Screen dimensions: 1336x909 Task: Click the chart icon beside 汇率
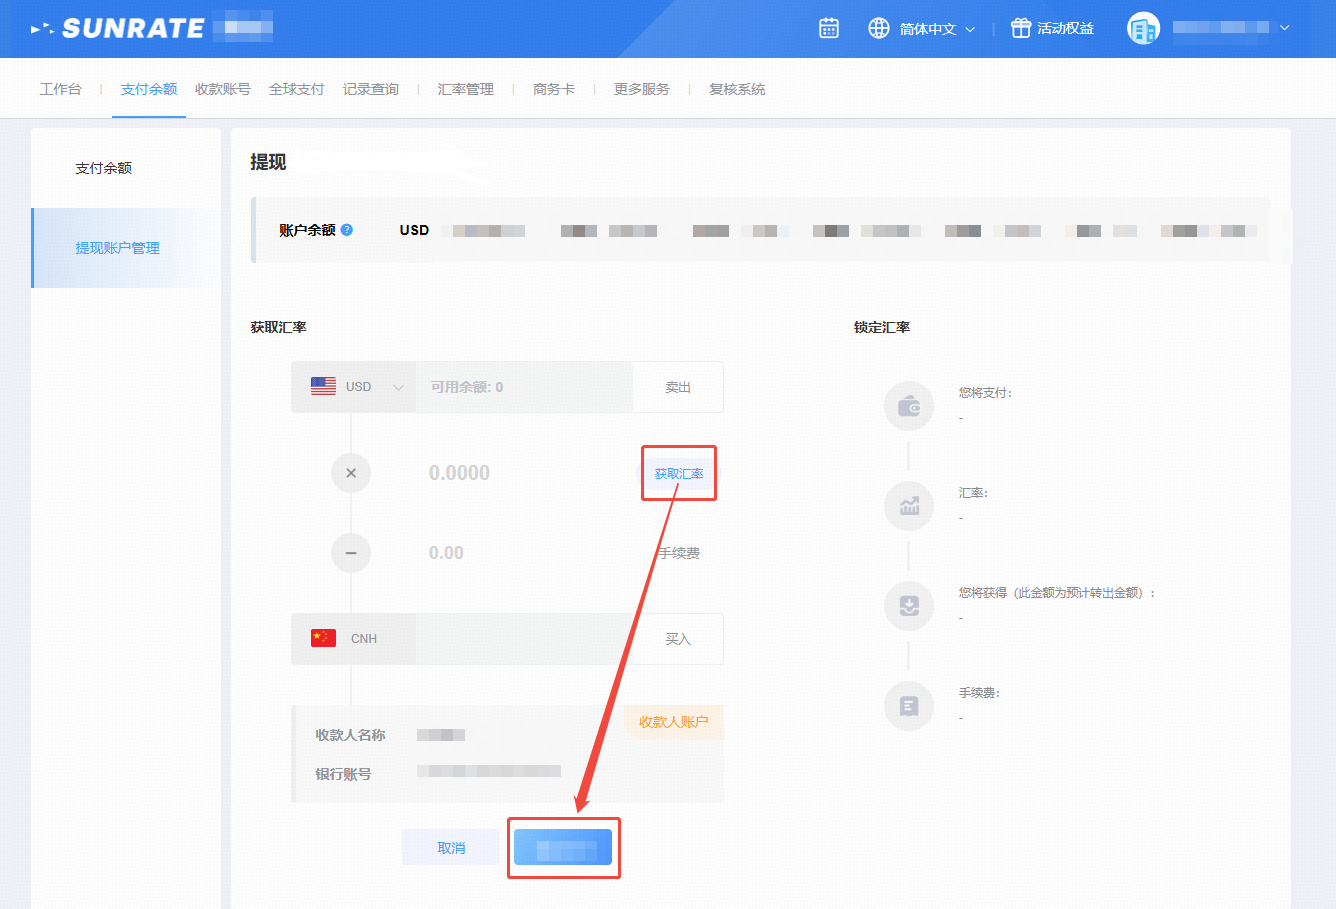909,506
